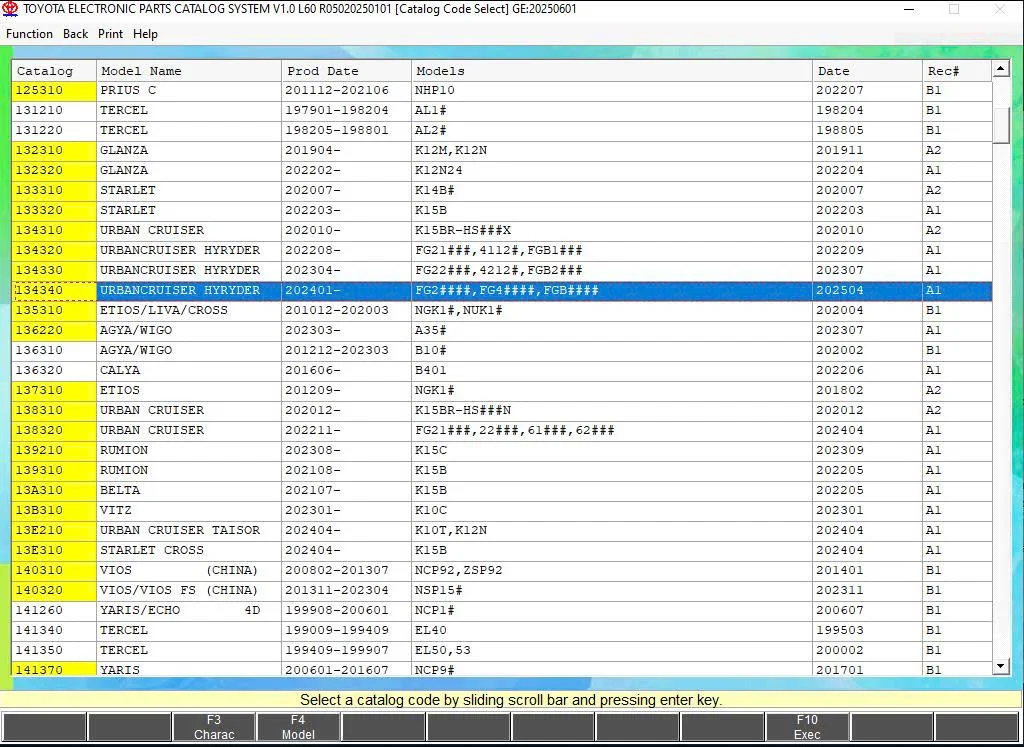Select catalog code 139210
The image size is (1024, 747).
coord(54,451)
